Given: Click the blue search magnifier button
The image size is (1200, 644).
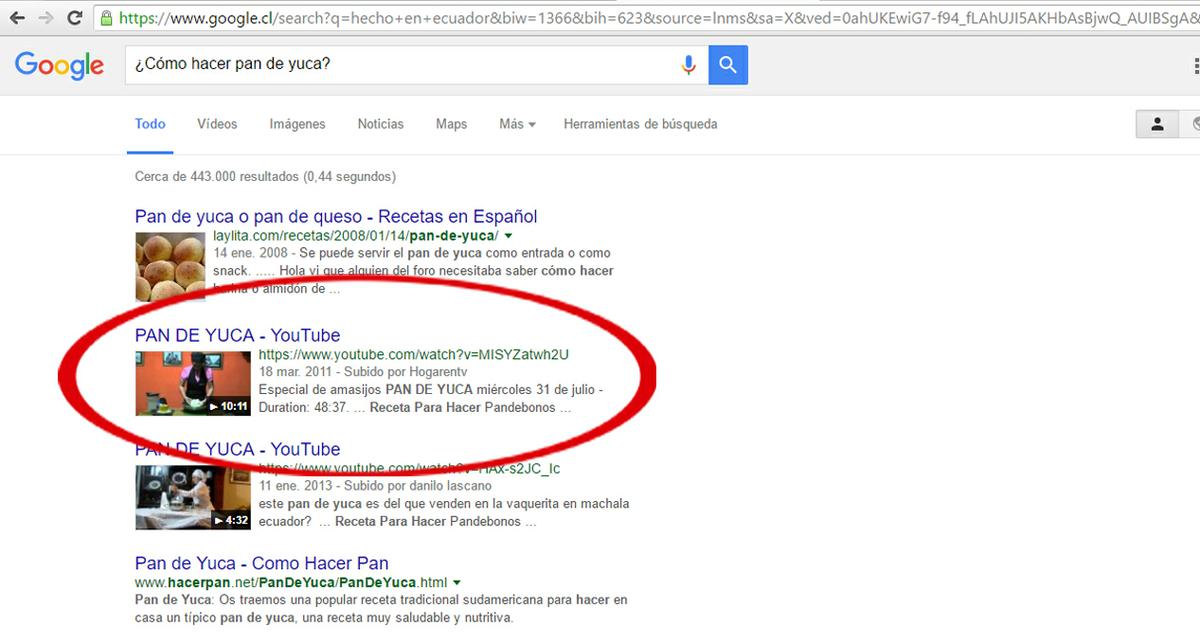Looking at the screenshot, I should point(728,65).
